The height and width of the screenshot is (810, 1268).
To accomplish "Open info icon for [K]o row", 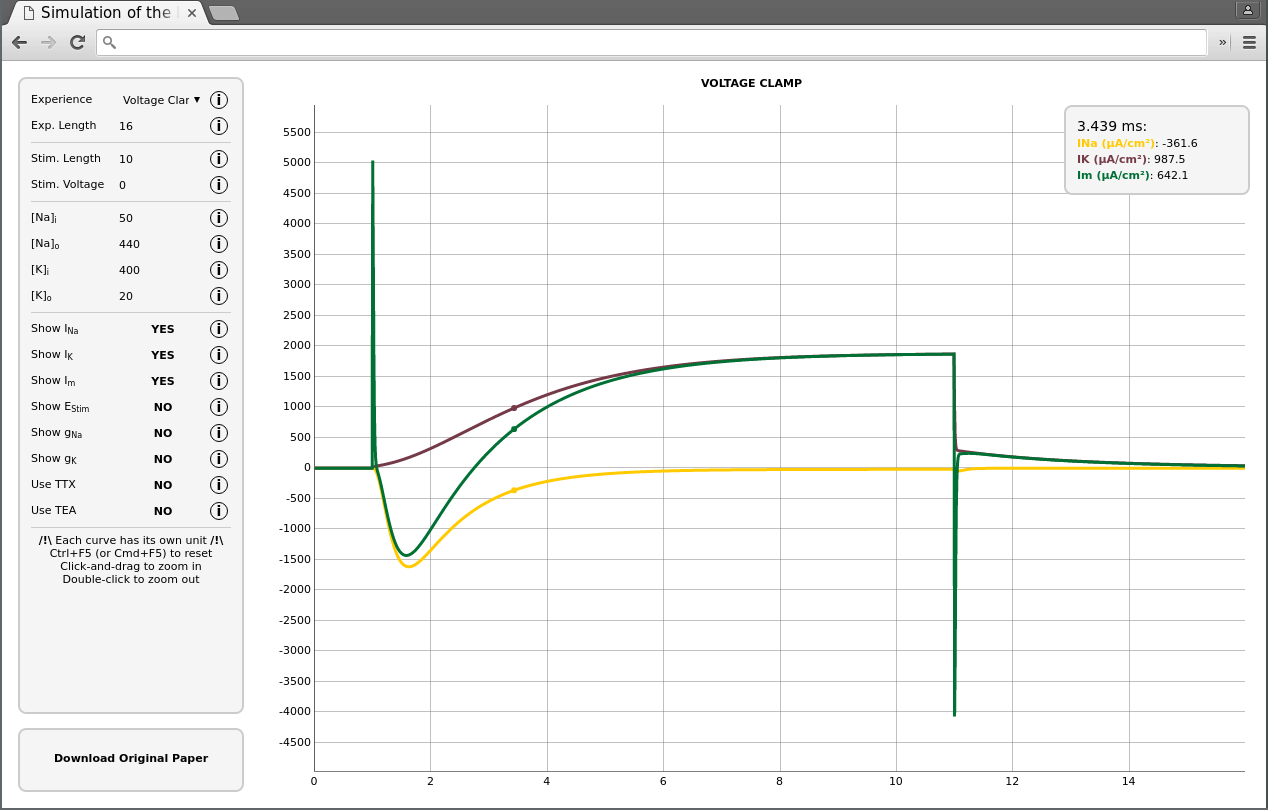I will pyautogui.click(x=219, y=296).
